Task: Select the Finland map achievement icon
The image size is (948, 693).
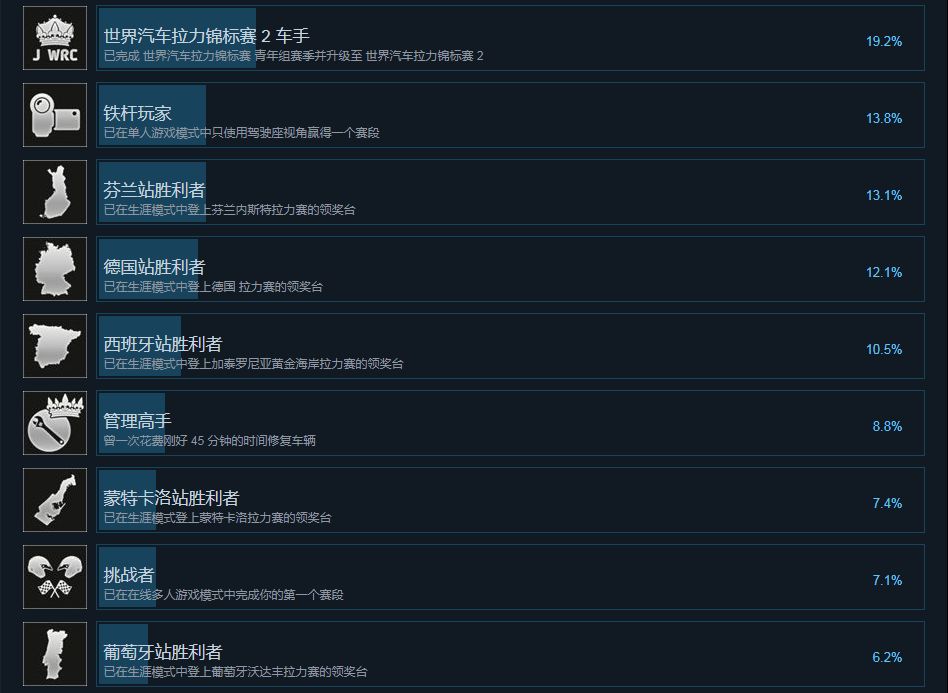Action: tap(55, 192)
